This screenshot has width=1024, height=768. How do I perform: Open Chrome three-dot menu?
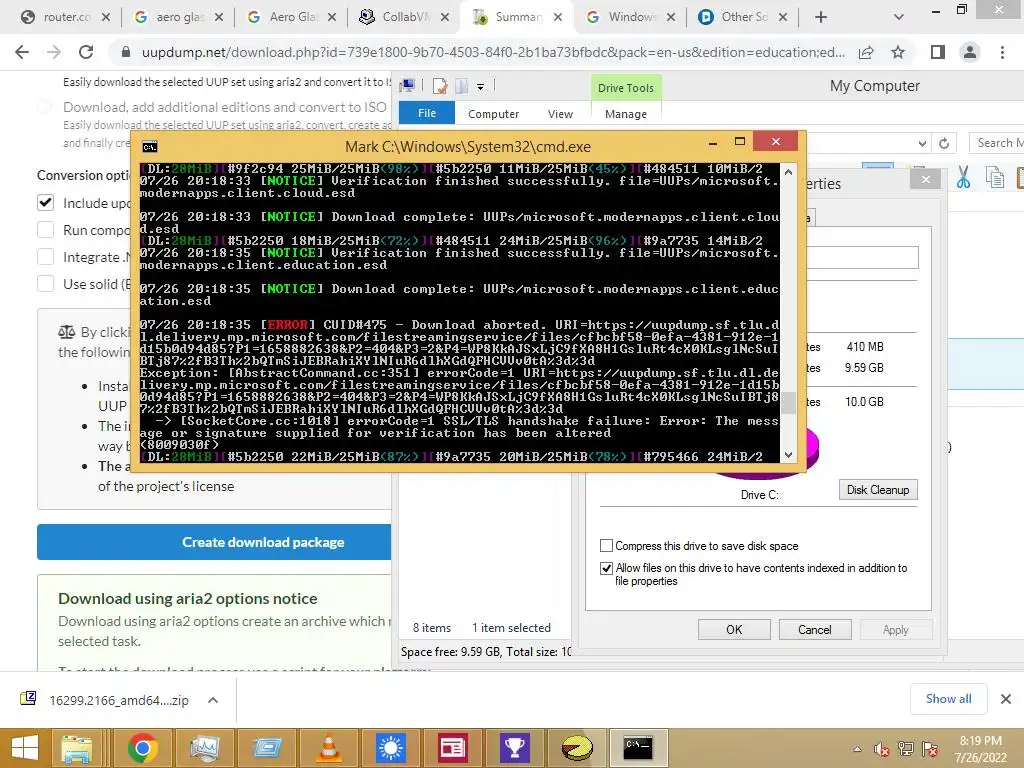(1002, 52)
